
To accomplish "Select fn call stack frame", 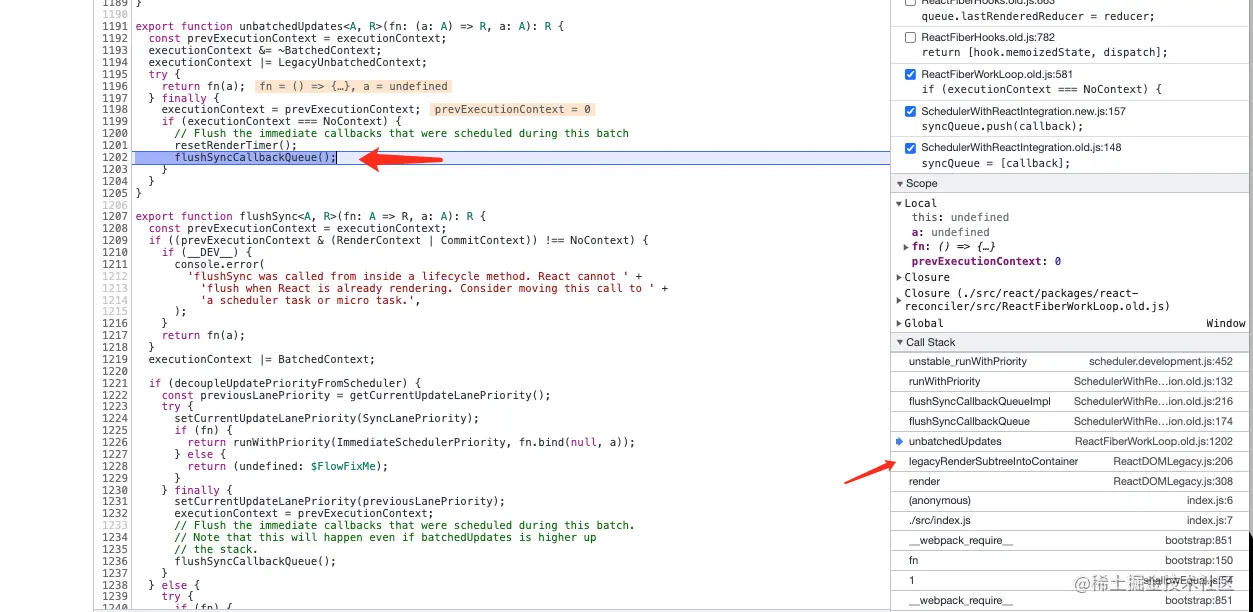I will point(1071,560).
